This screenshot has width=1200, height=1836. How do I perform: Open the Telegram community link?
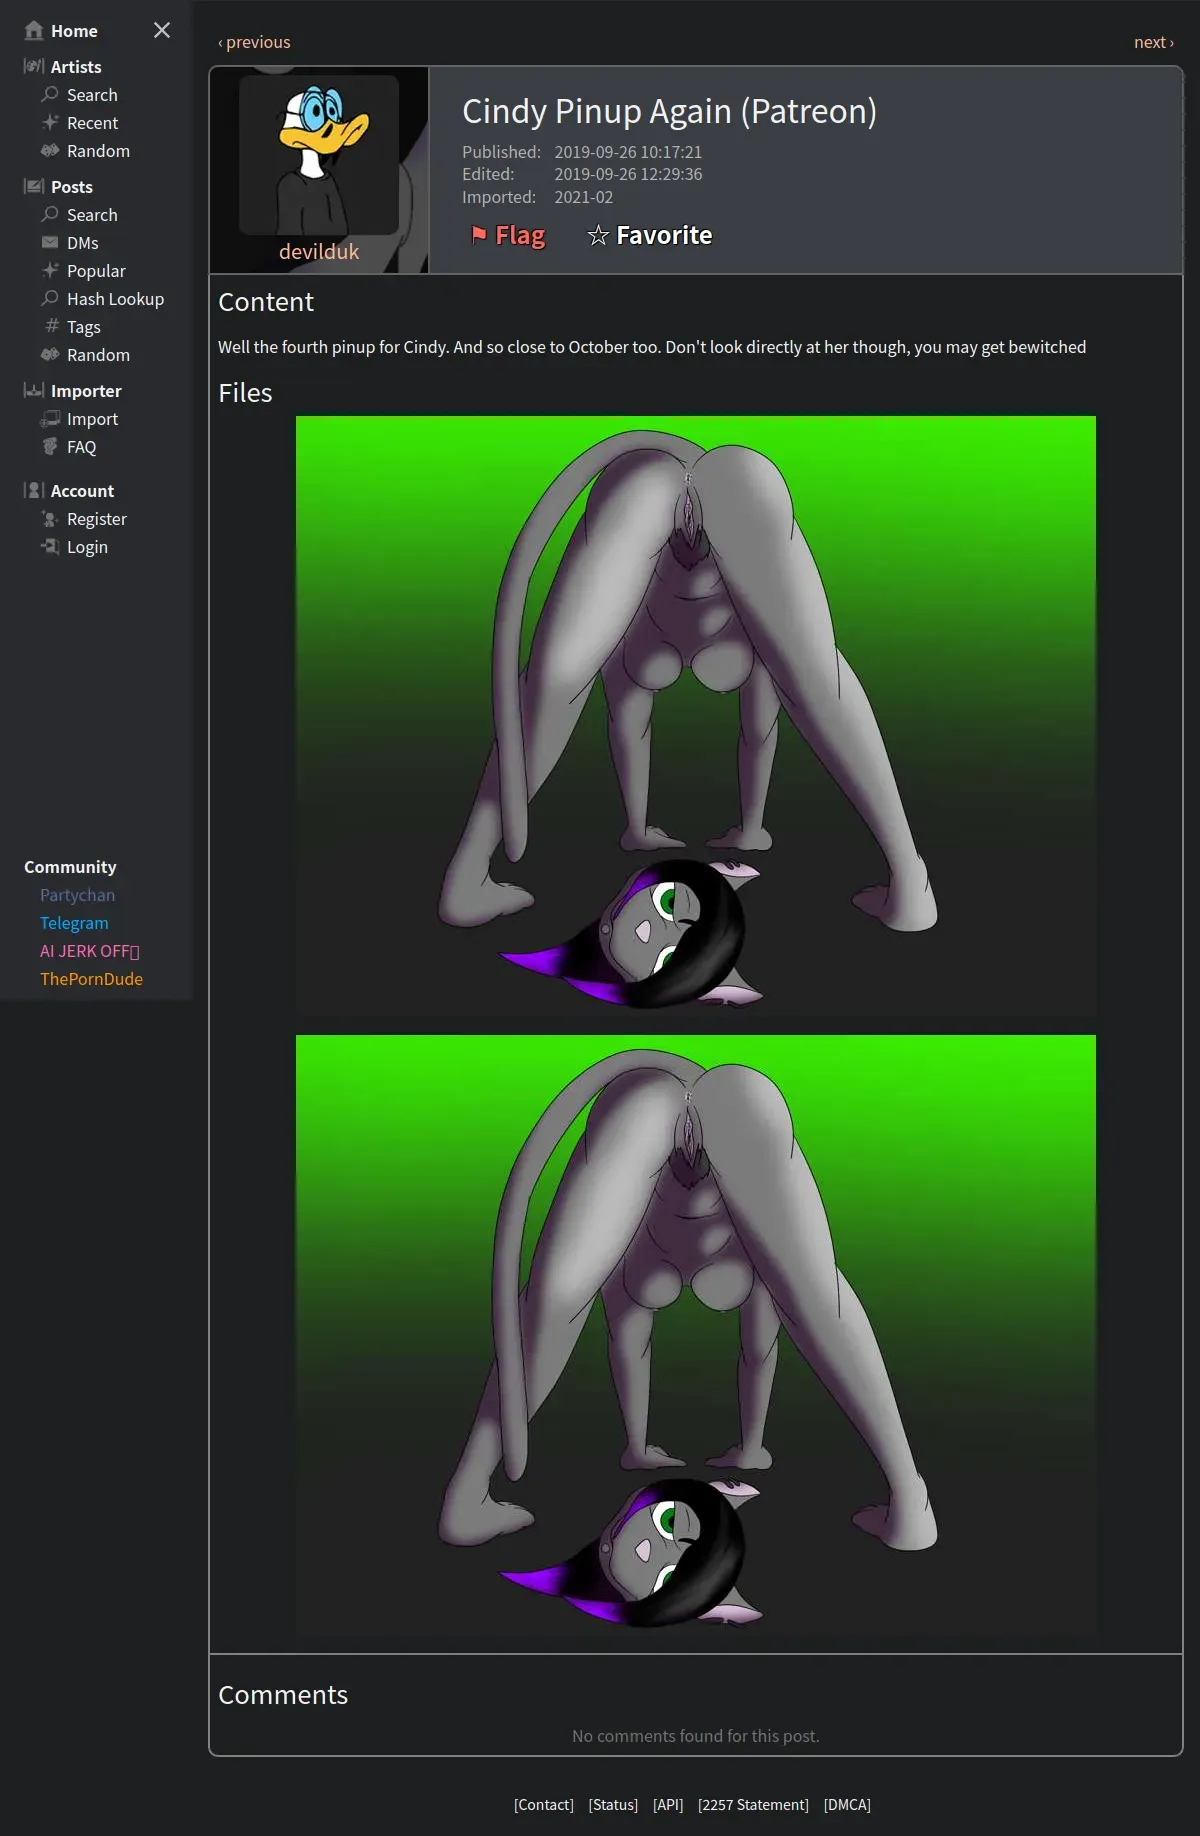(74, 923)
